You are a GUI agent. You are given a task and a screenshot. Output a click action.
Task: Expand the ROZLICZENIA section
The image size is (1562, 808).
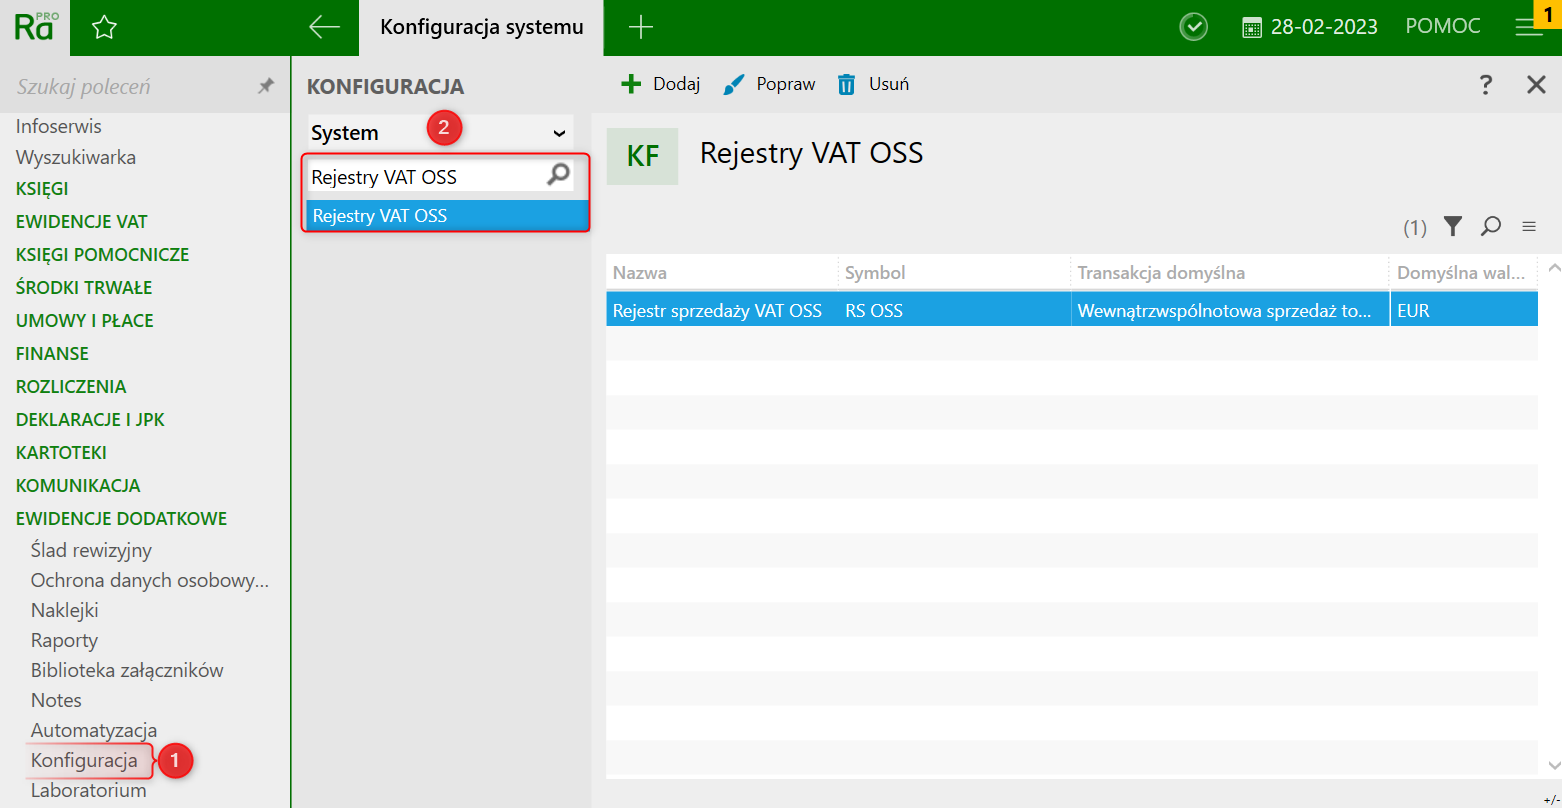[x=71, y=387]
